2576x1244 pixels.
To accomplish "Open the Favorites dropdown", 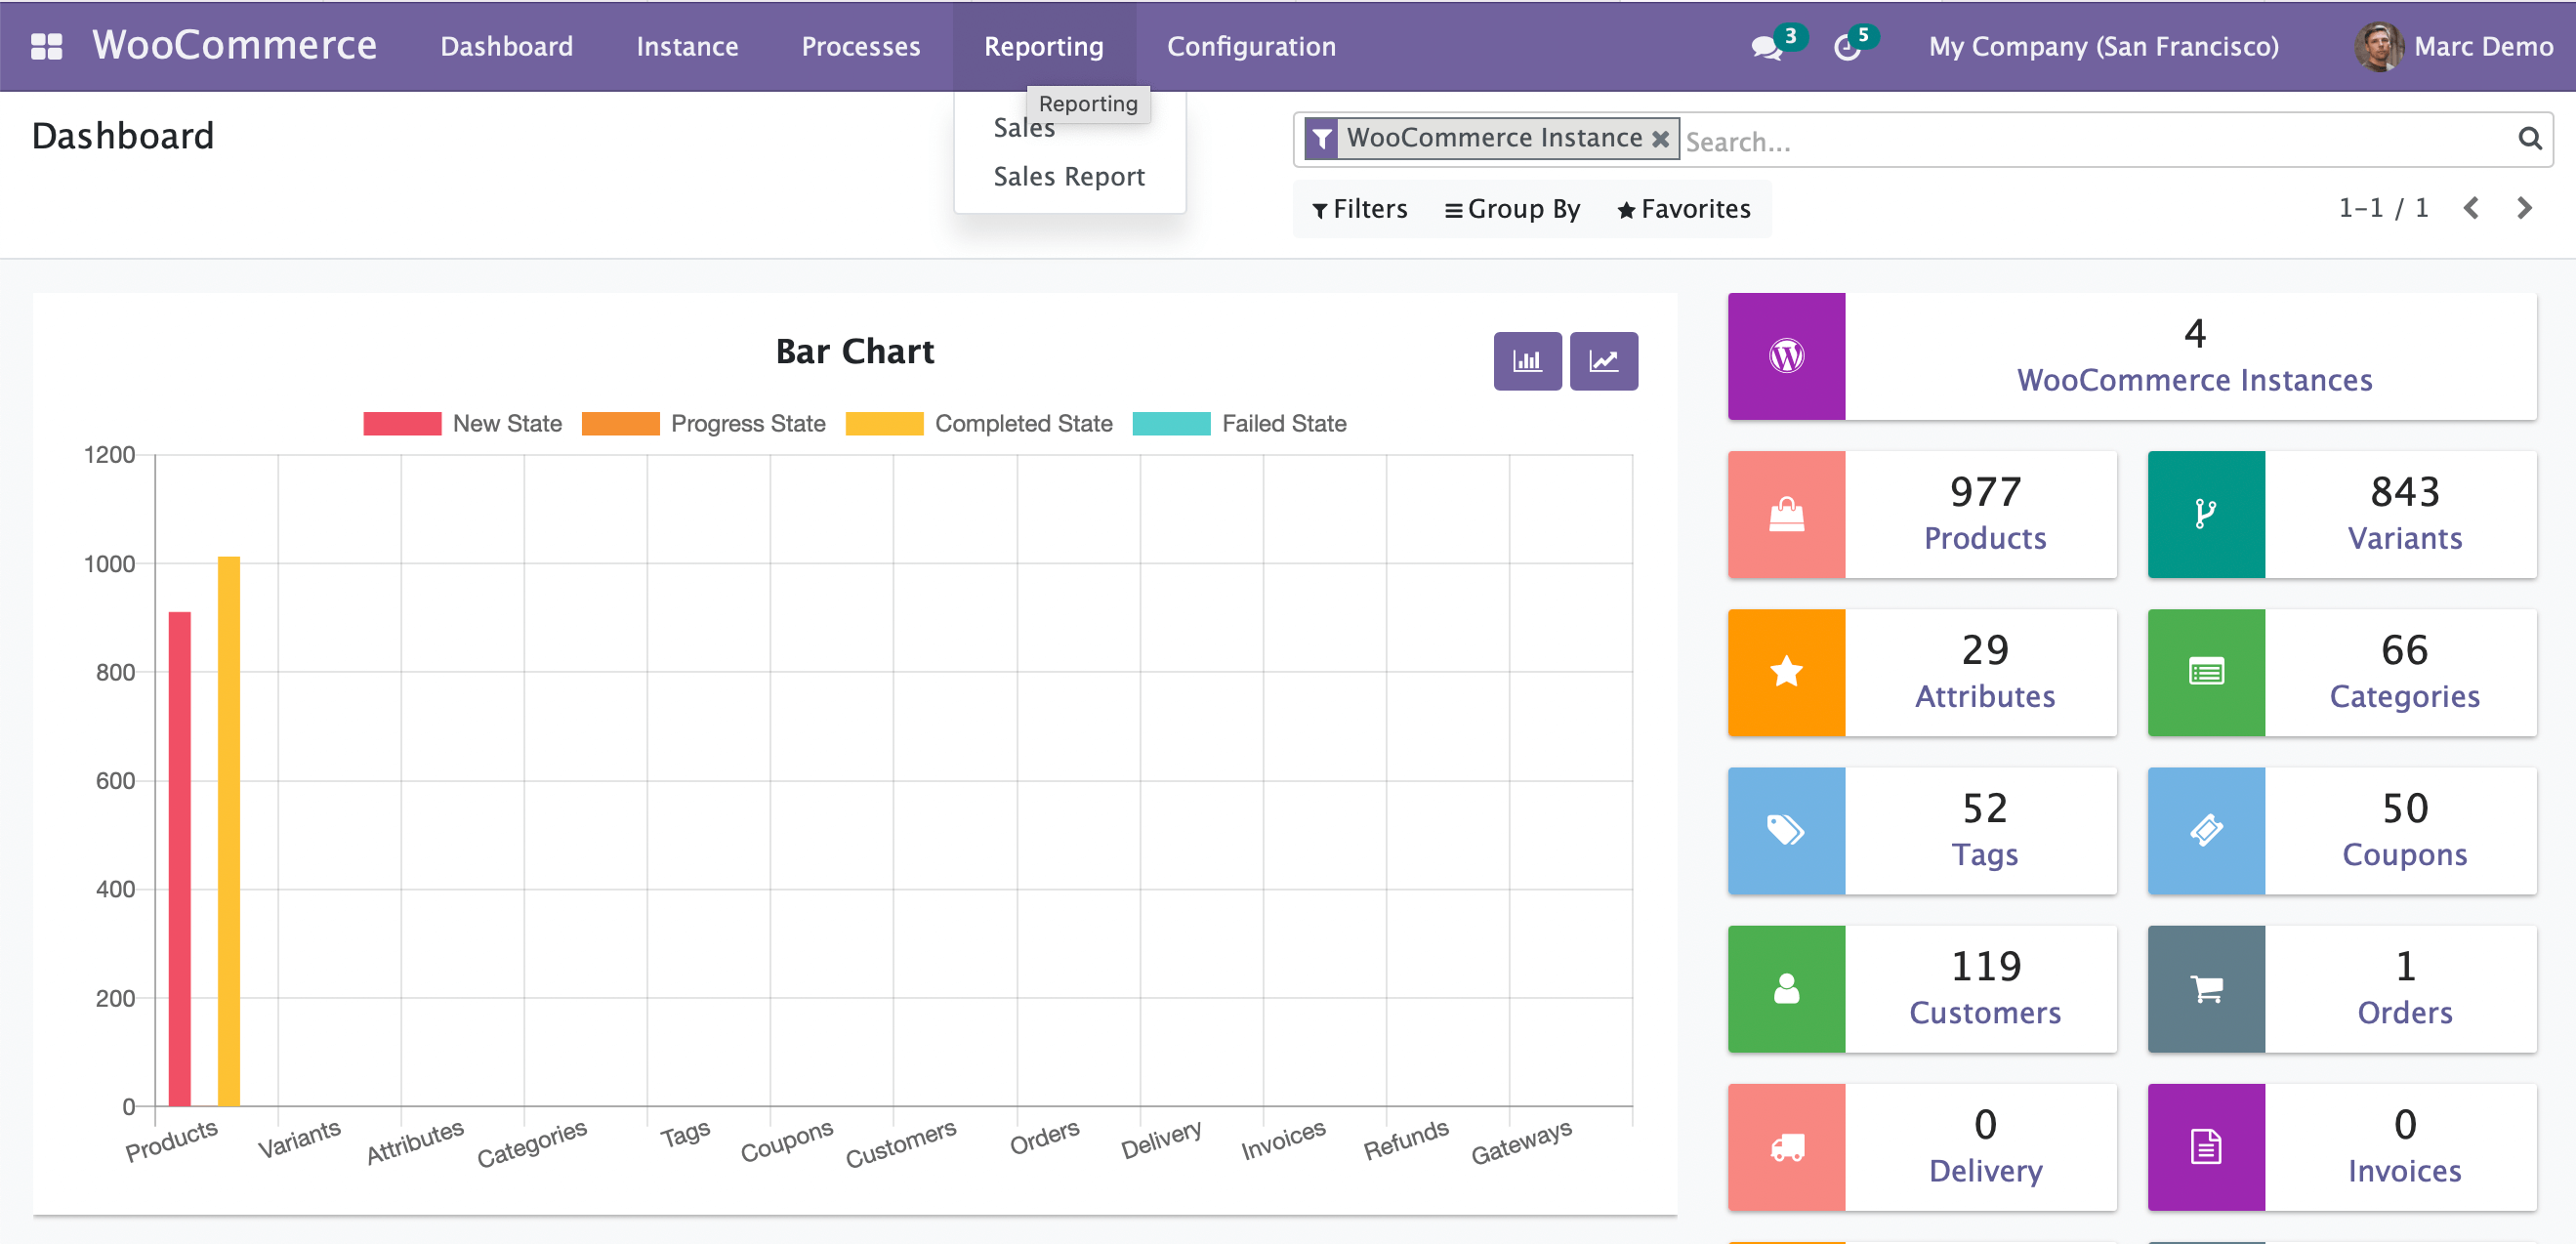I will point(1684,209).
